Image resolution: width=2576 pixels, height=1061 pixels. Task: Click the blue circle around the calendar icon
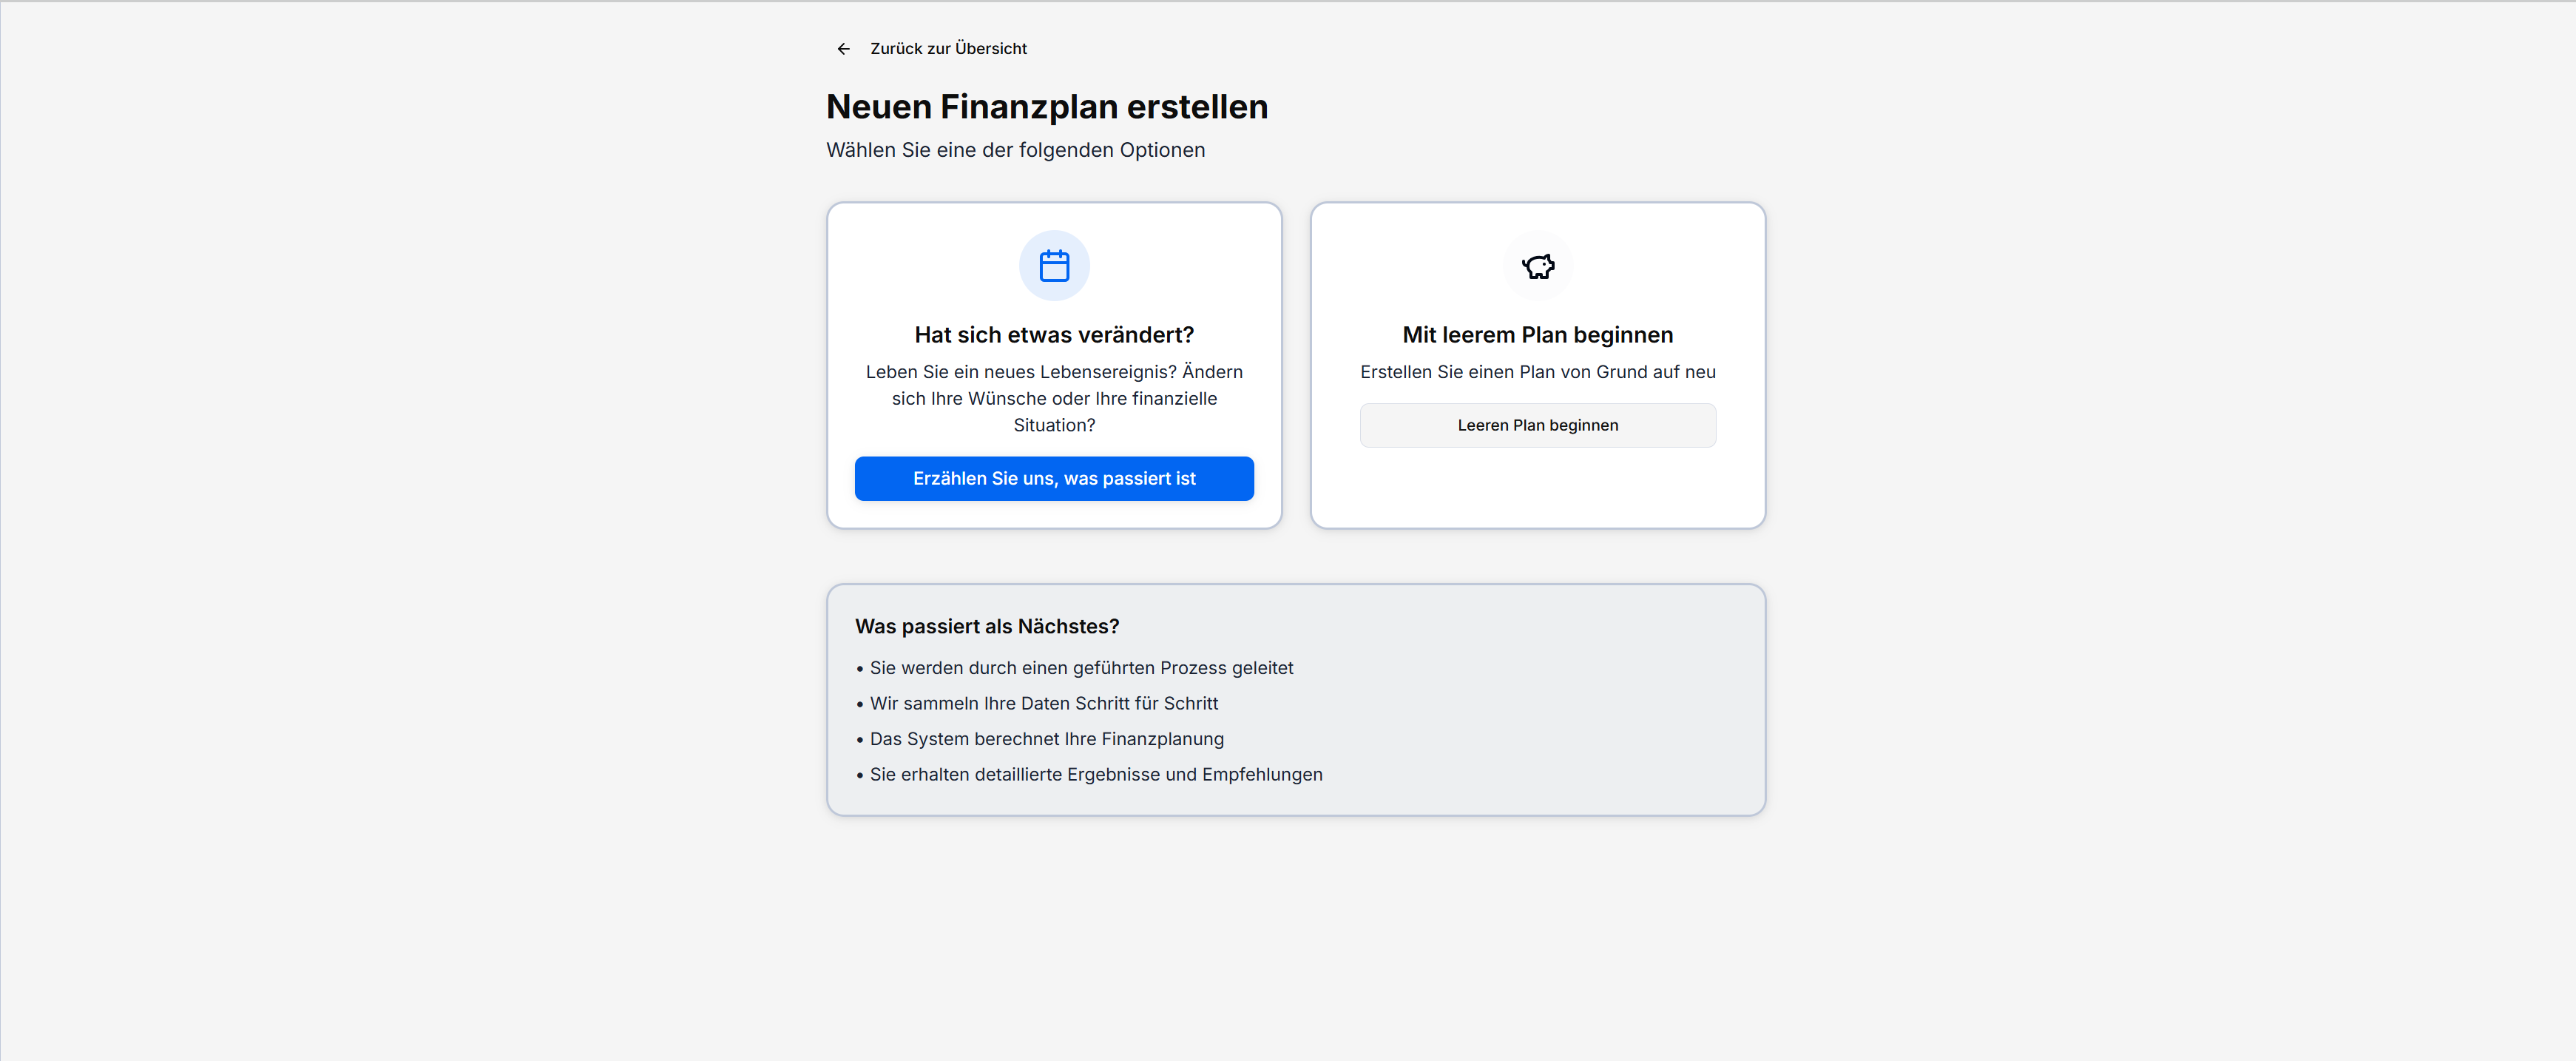tap(1054, 265)
